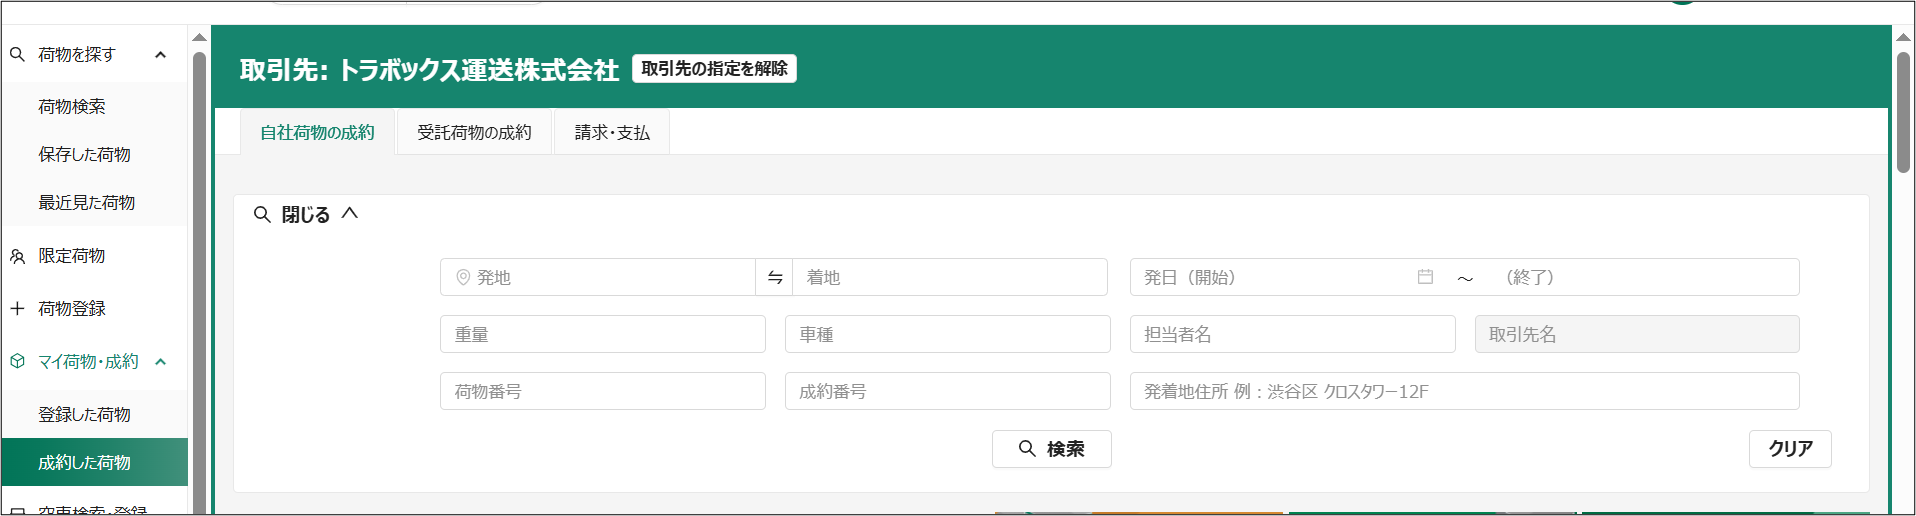Click the box icon next to マイ荷物・成約

[x=17, y=361]
